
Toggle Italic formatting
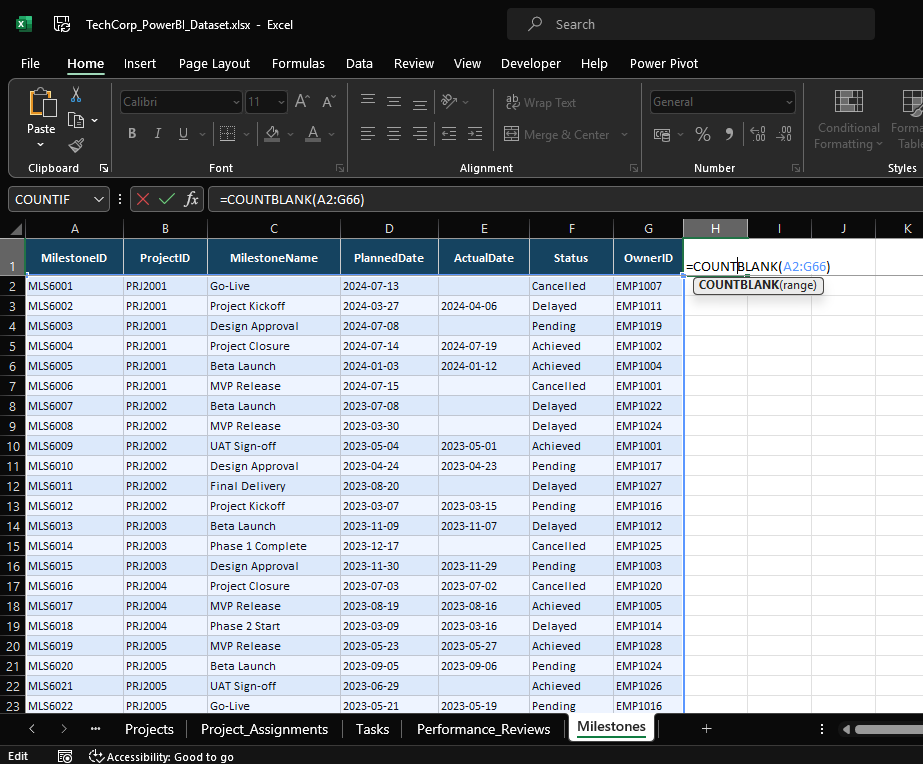(x=158, y=134)
